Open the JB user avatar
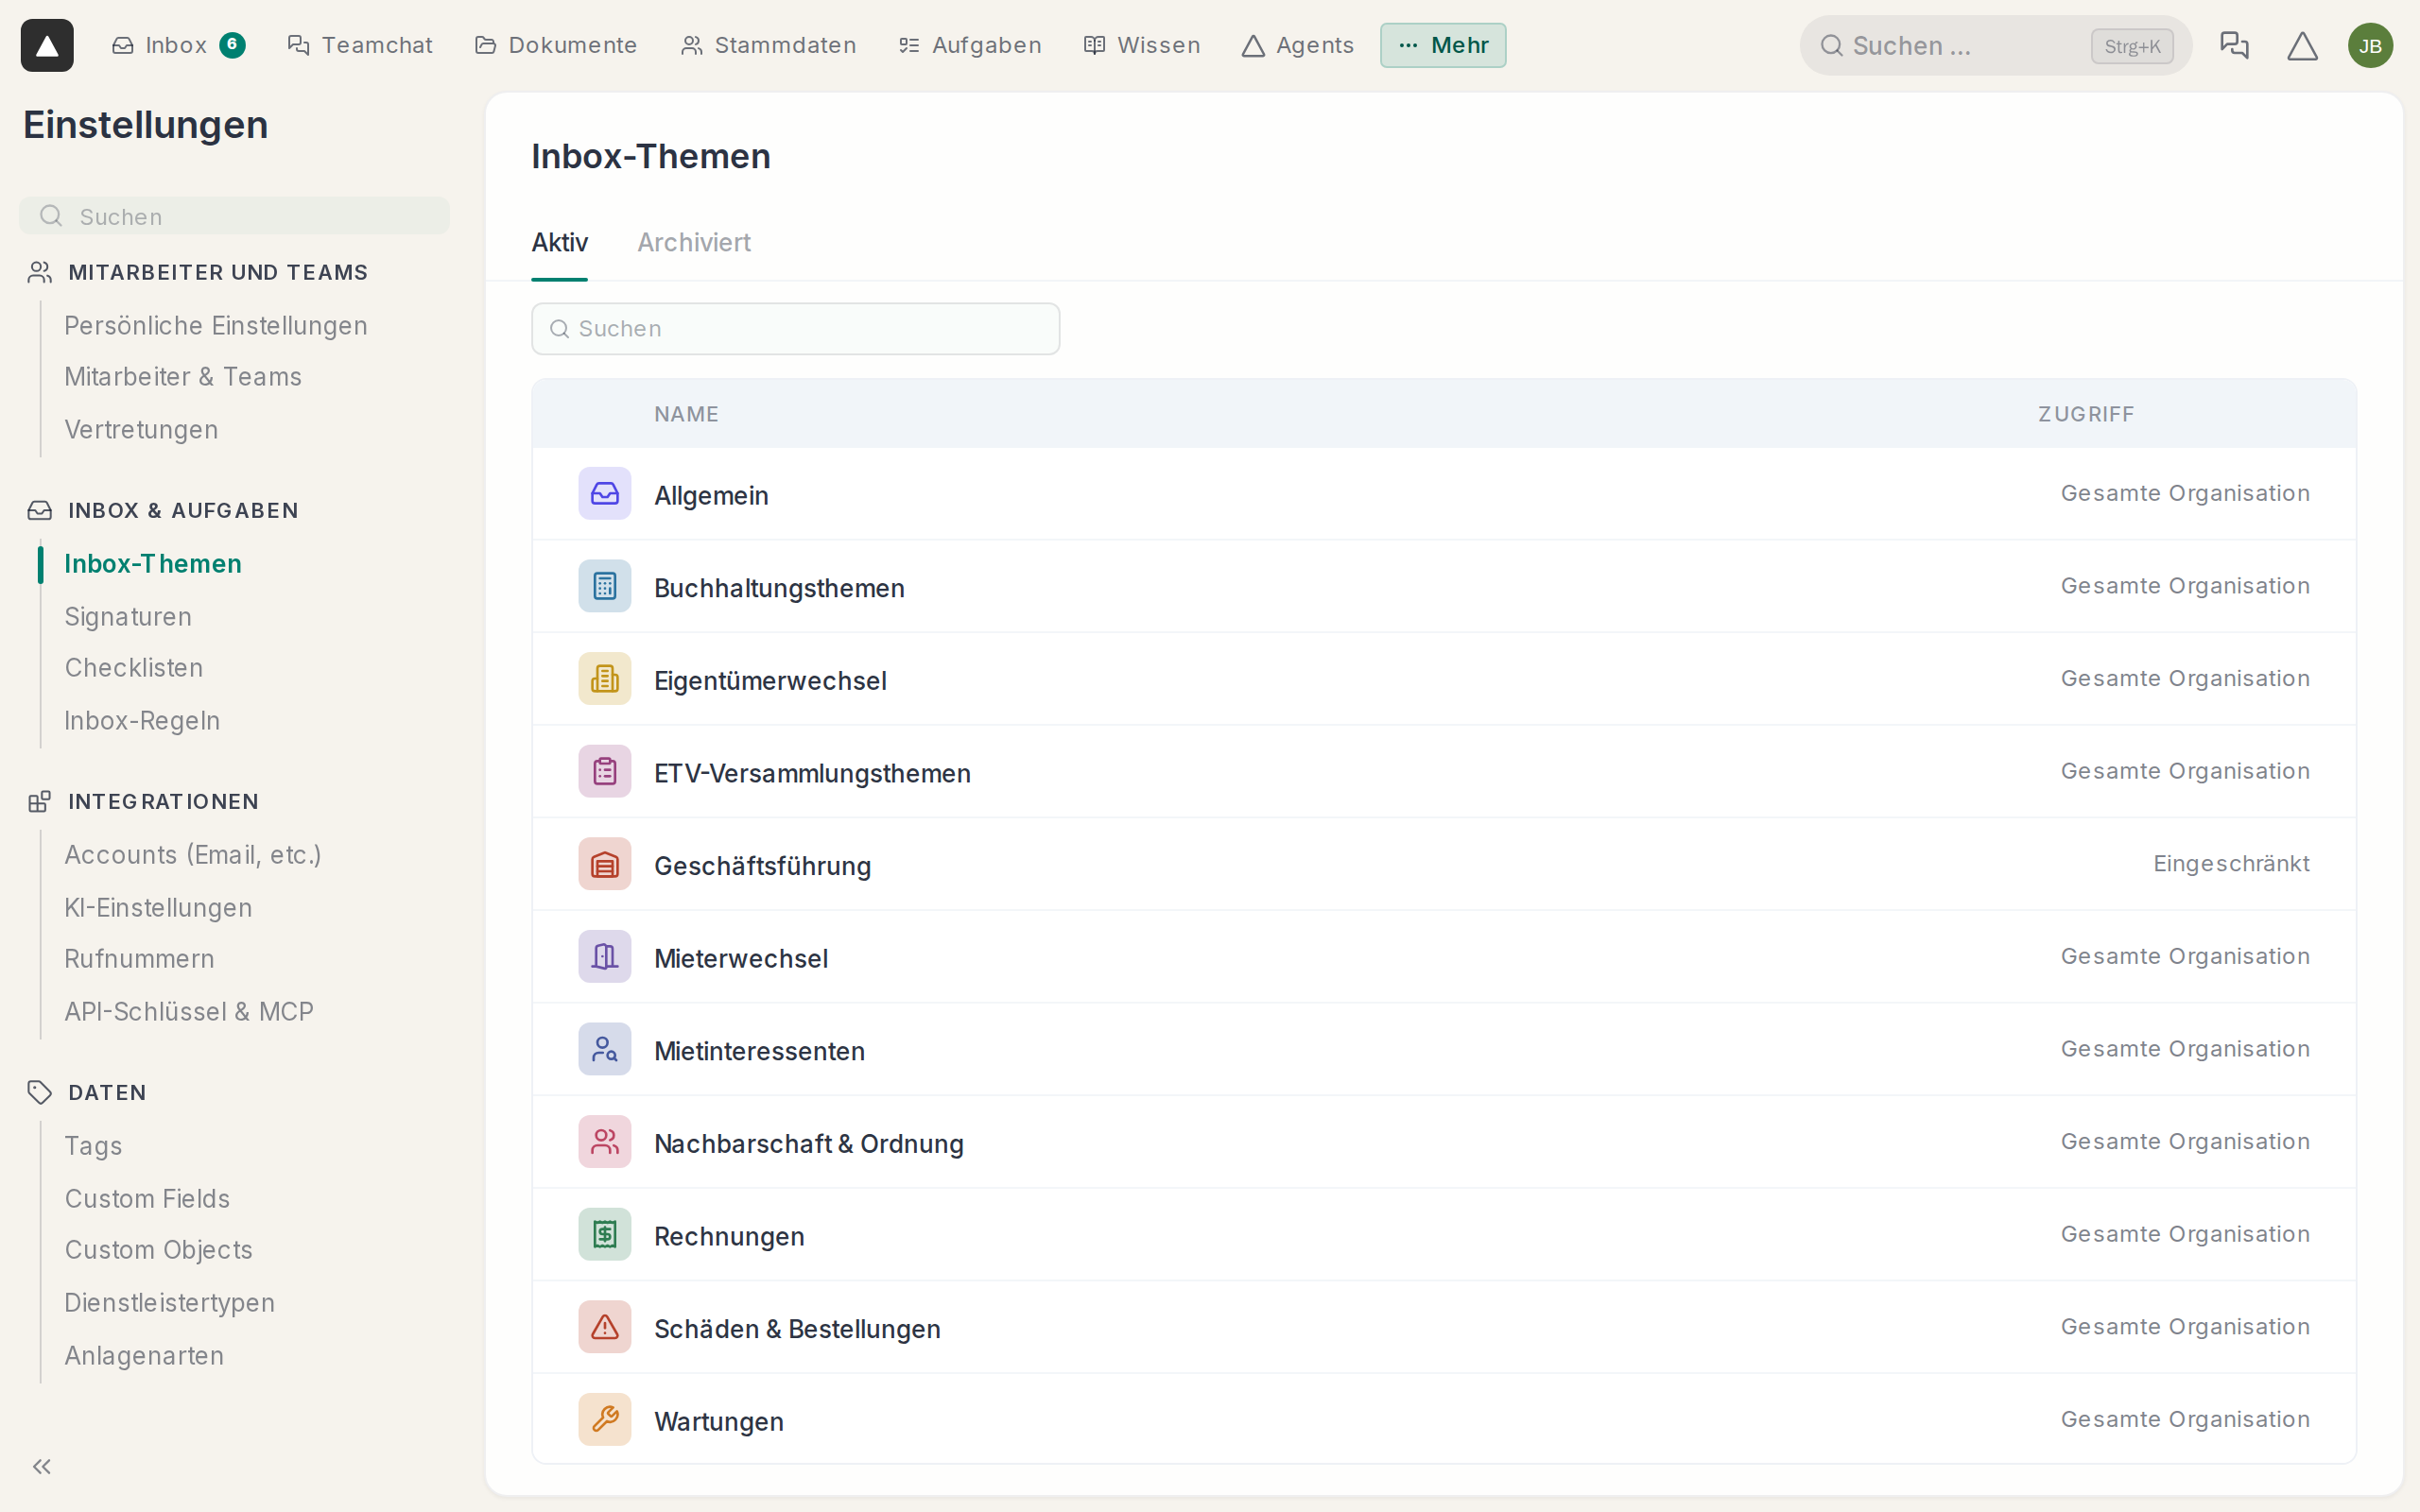This screenshot has width=2420, height=1512. click(2370, 45)
